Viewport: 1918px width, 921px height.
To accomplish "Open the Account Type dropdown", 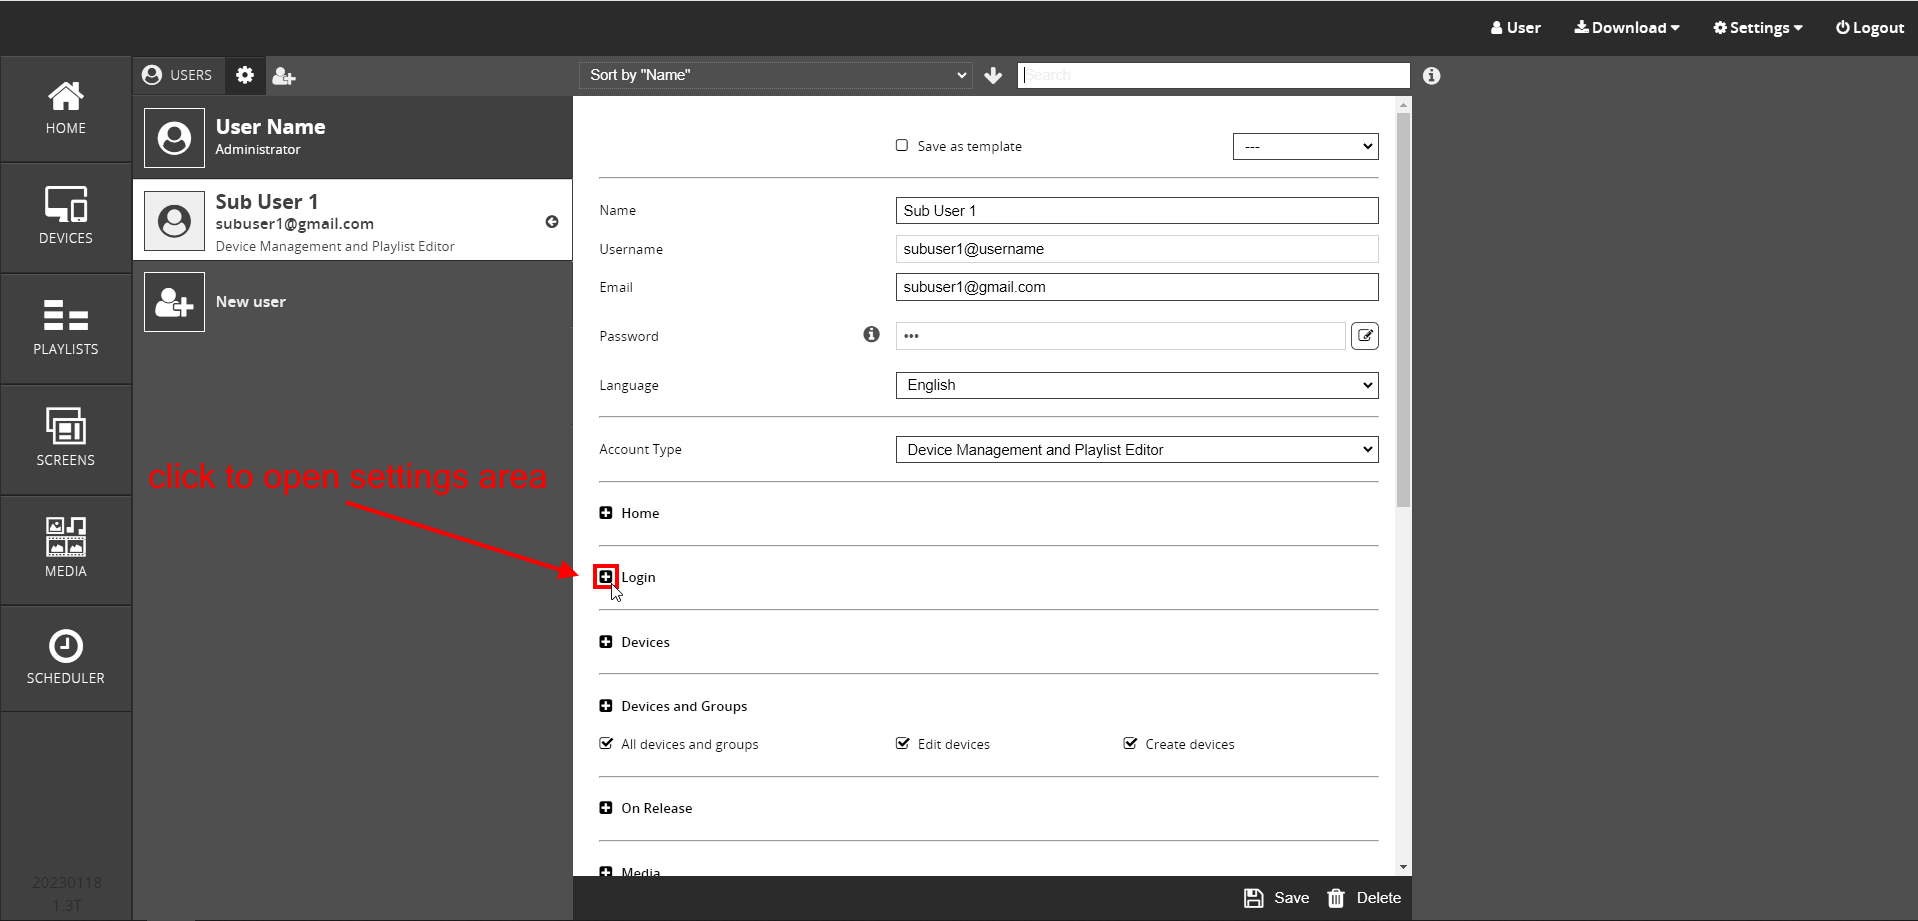I will tap(1137, 450).
